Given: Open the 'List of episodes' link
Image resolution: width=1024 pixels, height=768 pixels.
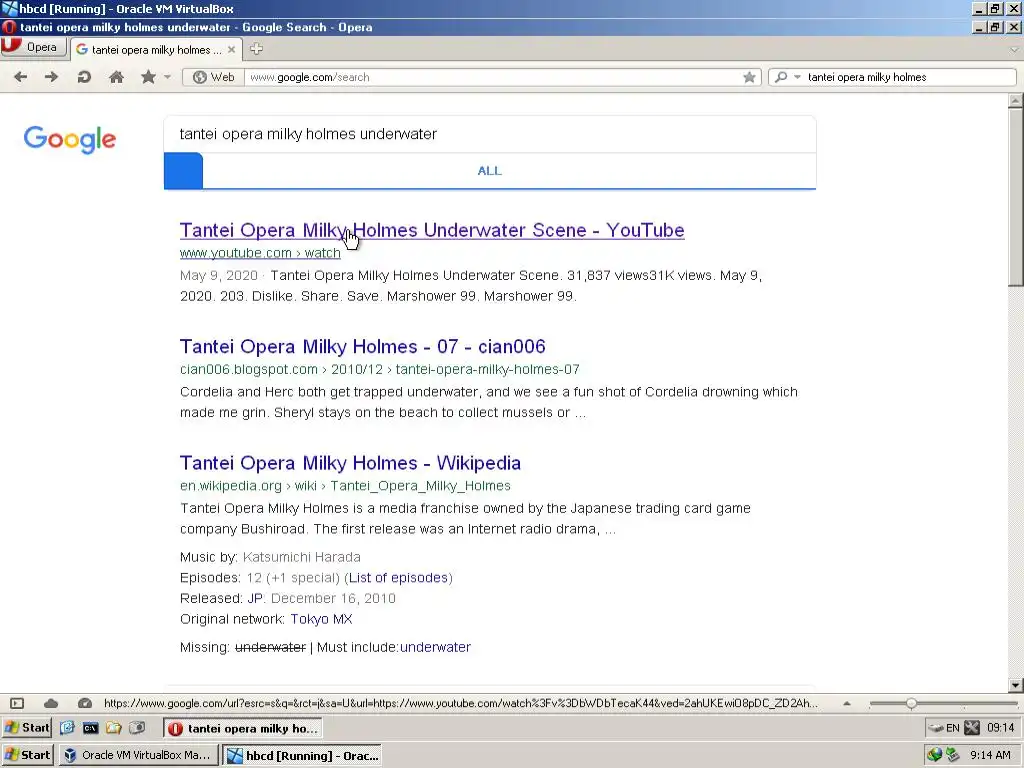Looking at the screenshot, I should [x=398, y=577].
